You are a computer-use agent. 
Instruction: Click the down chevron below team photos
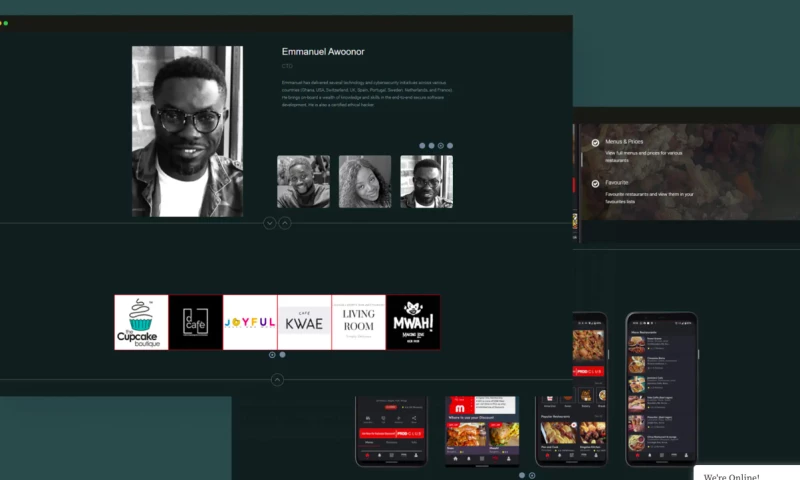tap(269, 223)
